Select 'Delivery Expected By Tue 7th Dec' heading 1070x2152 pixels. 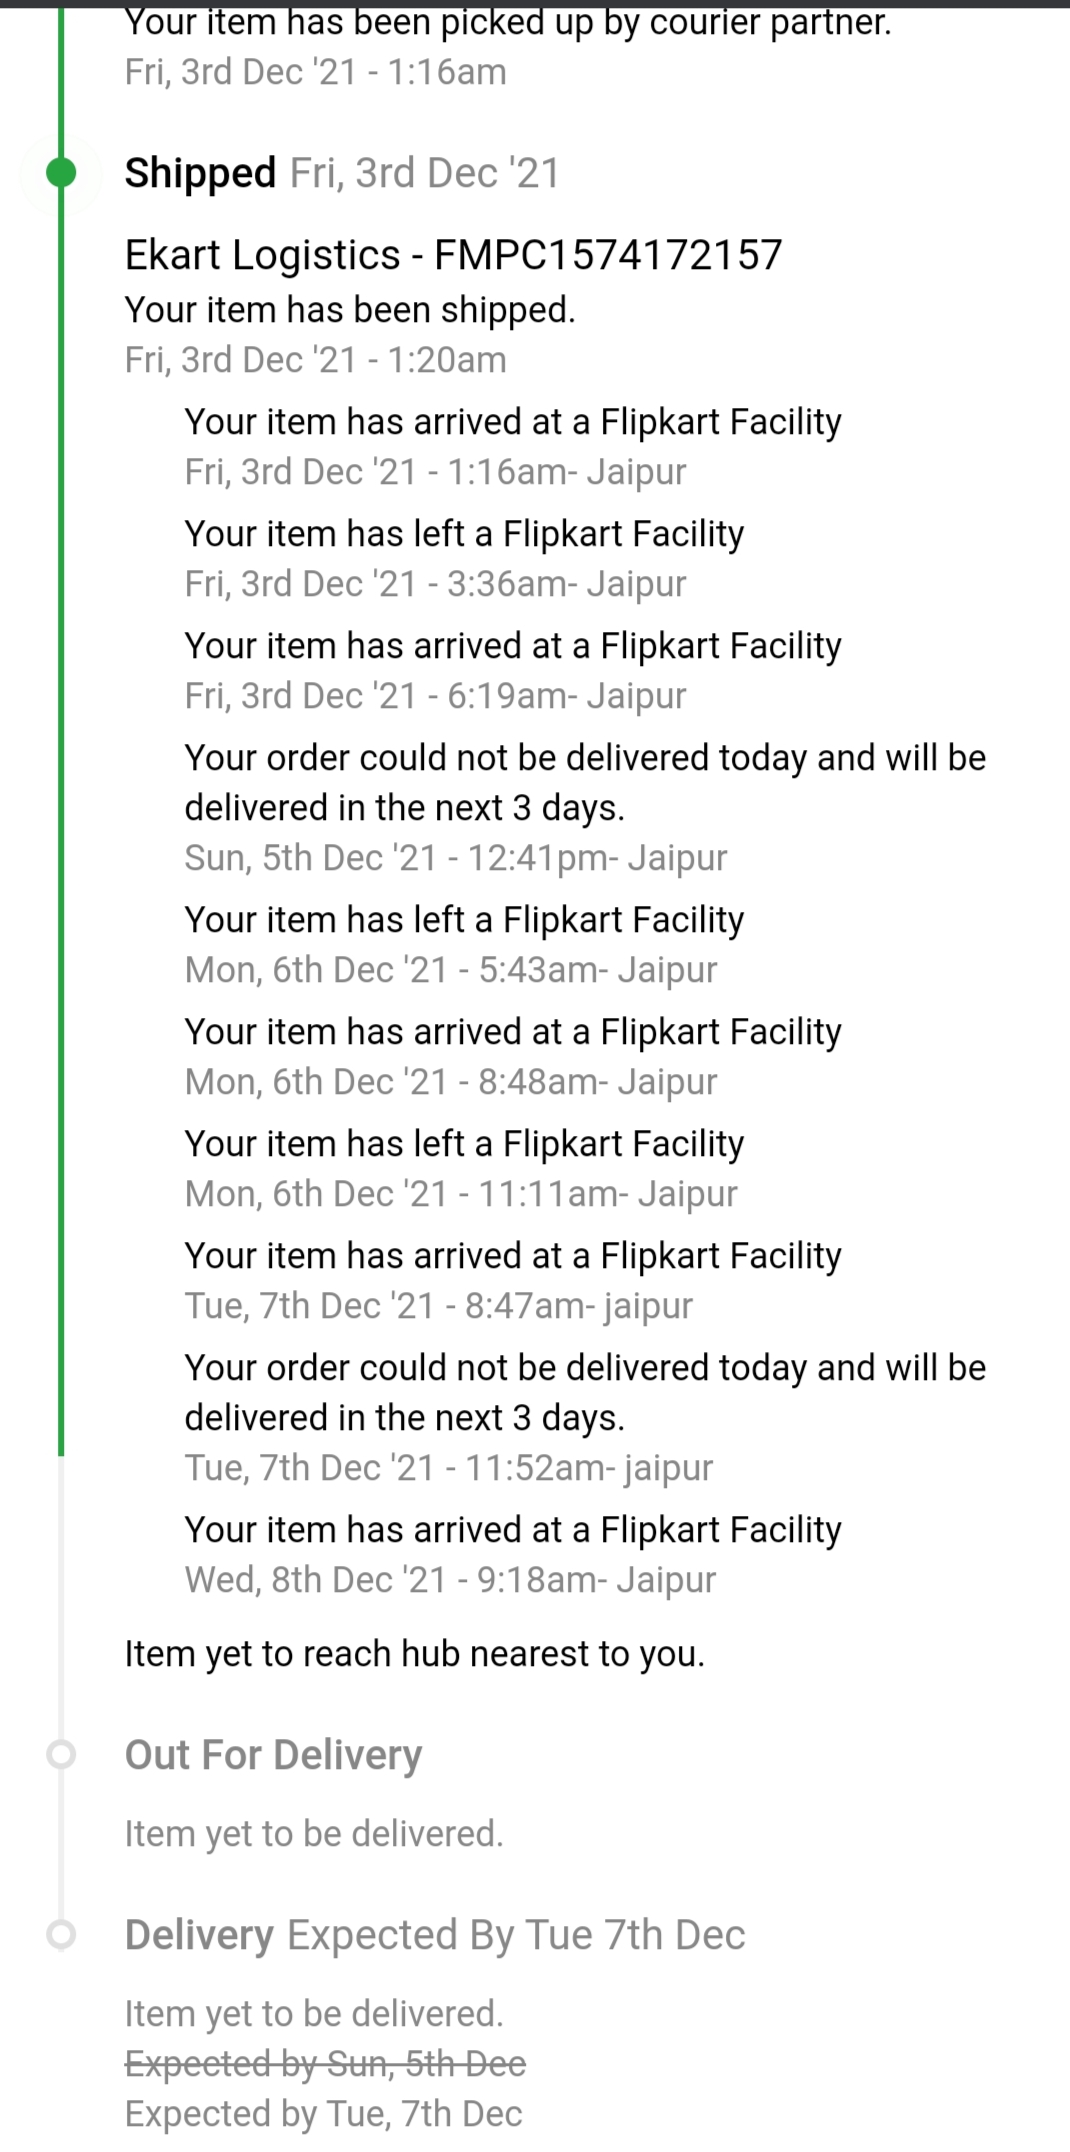click(x=434, y=1935)
